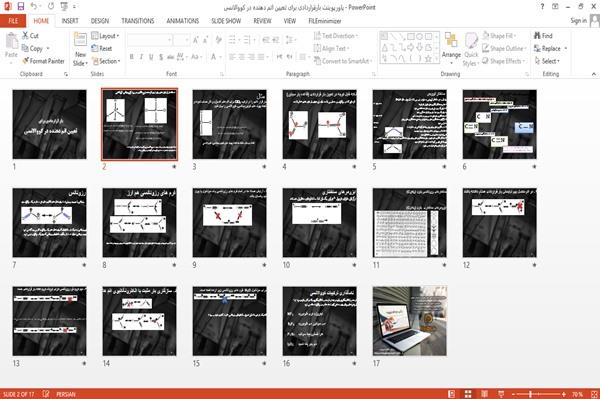Image resolution: width=600 pixels, height=399 pixels.
Task: Click the Save icon in quick access toolbar
Action: click(21, 6)
